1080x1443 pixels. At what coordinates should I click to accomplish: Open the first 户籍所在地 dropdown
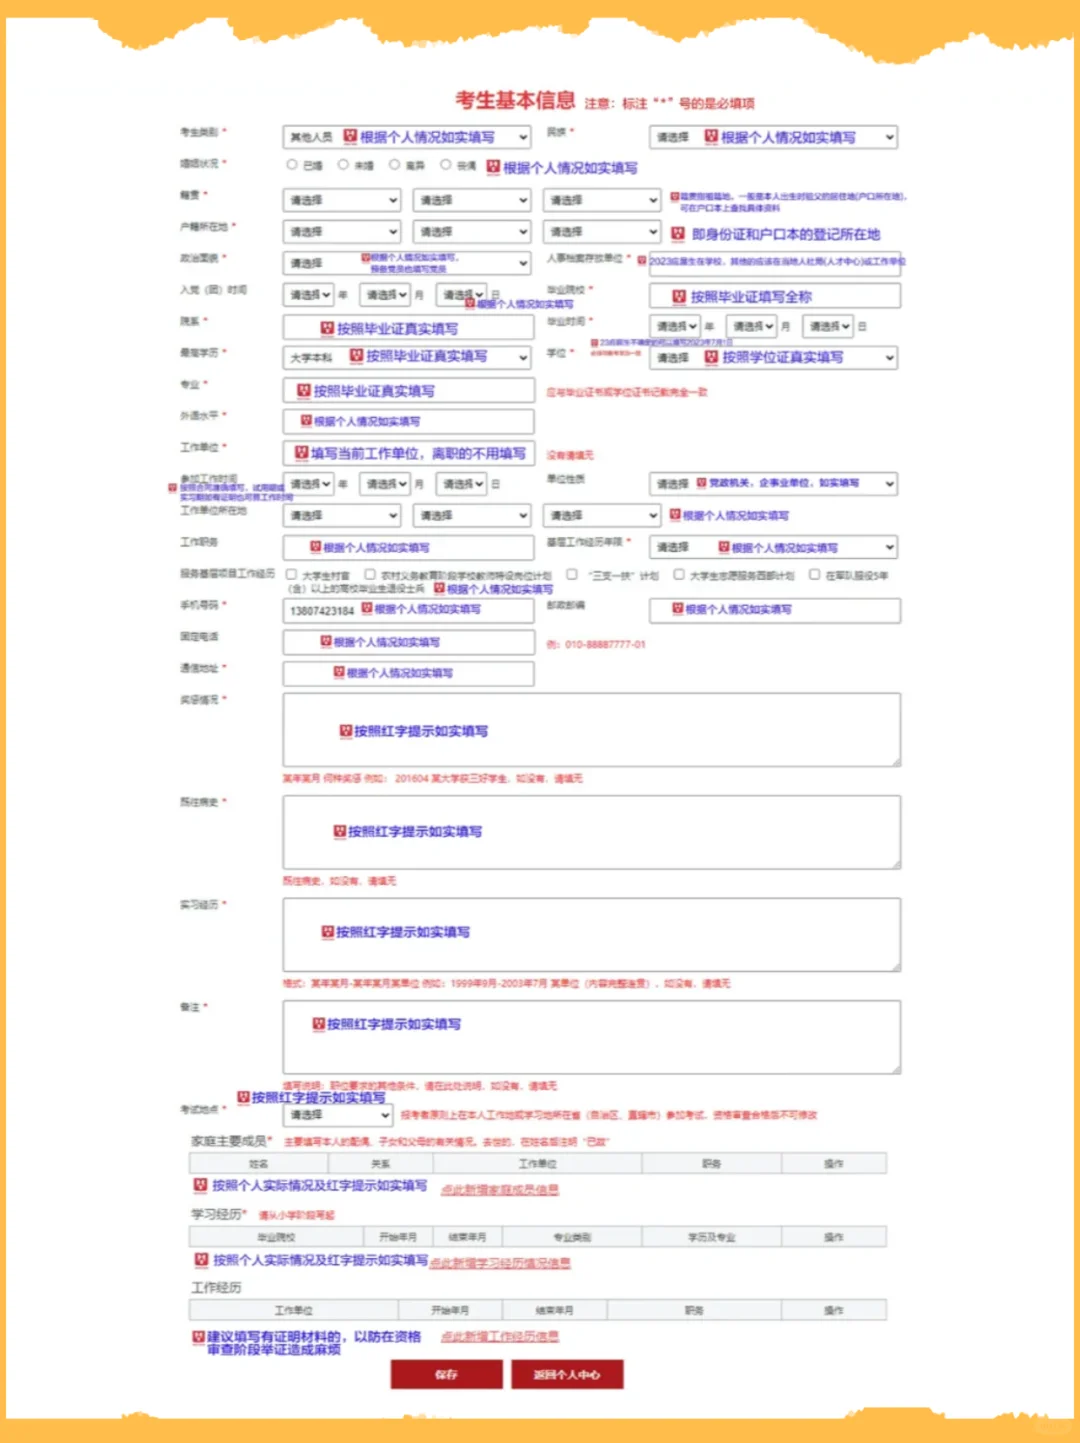coord(342,232)
